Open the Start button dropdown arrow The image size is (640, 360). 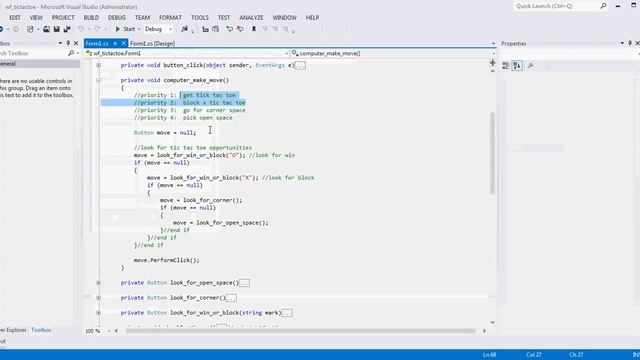tap(139, 29)
